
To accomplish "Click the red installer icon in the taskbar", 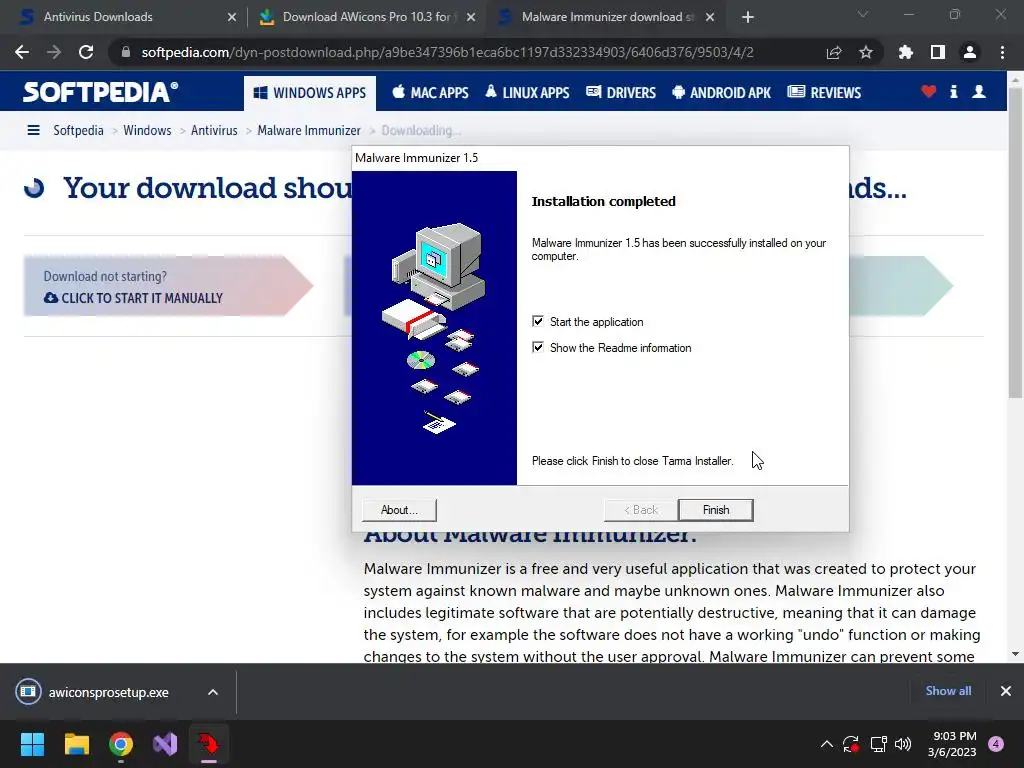I will (x=209, y=744).
